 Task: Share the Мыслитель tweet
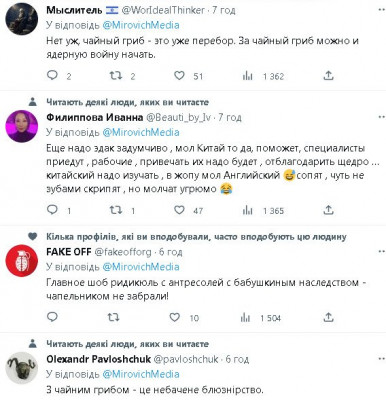pyautogui.click(x=328, y=76)
